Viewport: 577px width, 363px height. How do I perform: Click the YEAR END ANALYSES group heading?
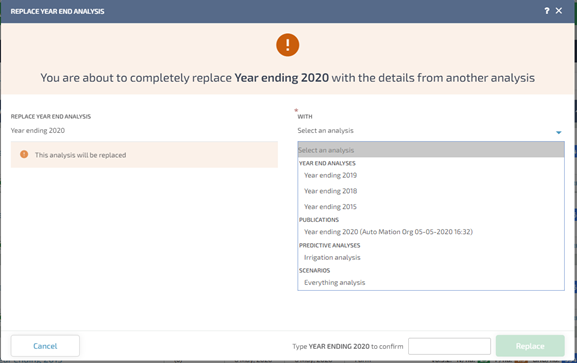click(327, 163)
